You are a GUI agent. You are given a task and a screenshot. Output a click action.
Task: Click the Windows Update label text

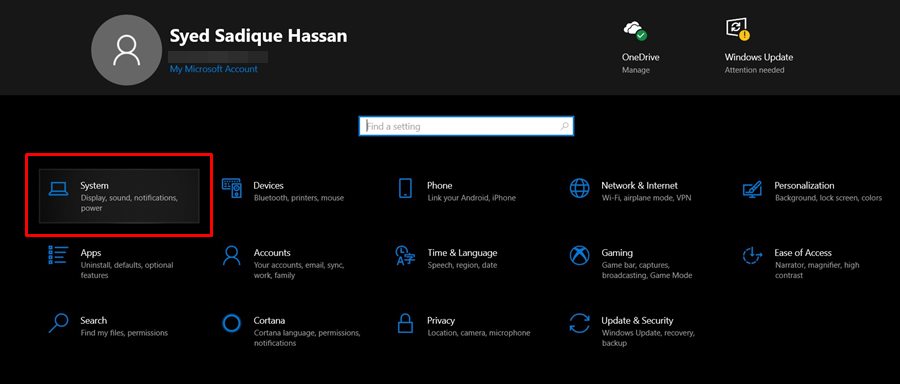click(x=759, y=57)
